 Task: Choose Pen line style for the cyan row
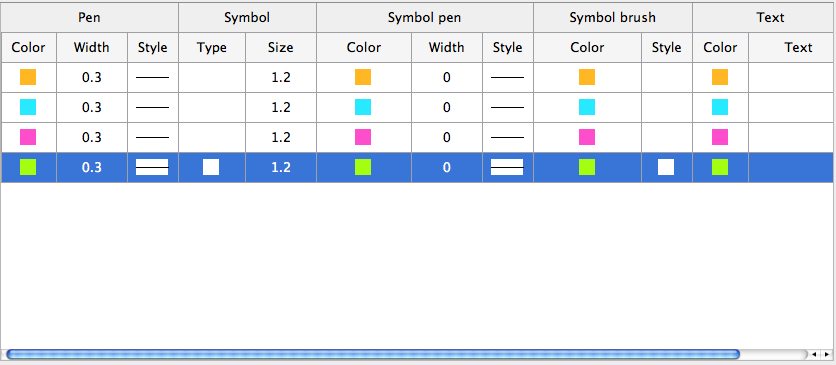(152, 107)
